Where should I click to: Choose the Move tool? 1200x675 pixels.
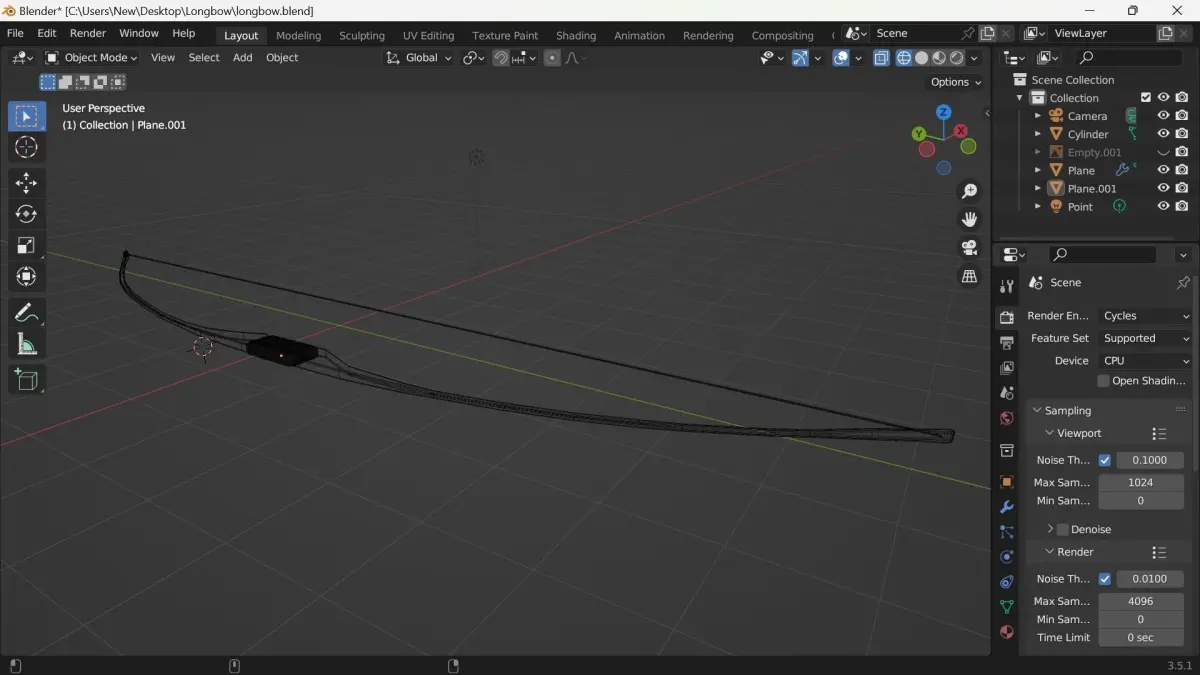[x=27, y=182]
